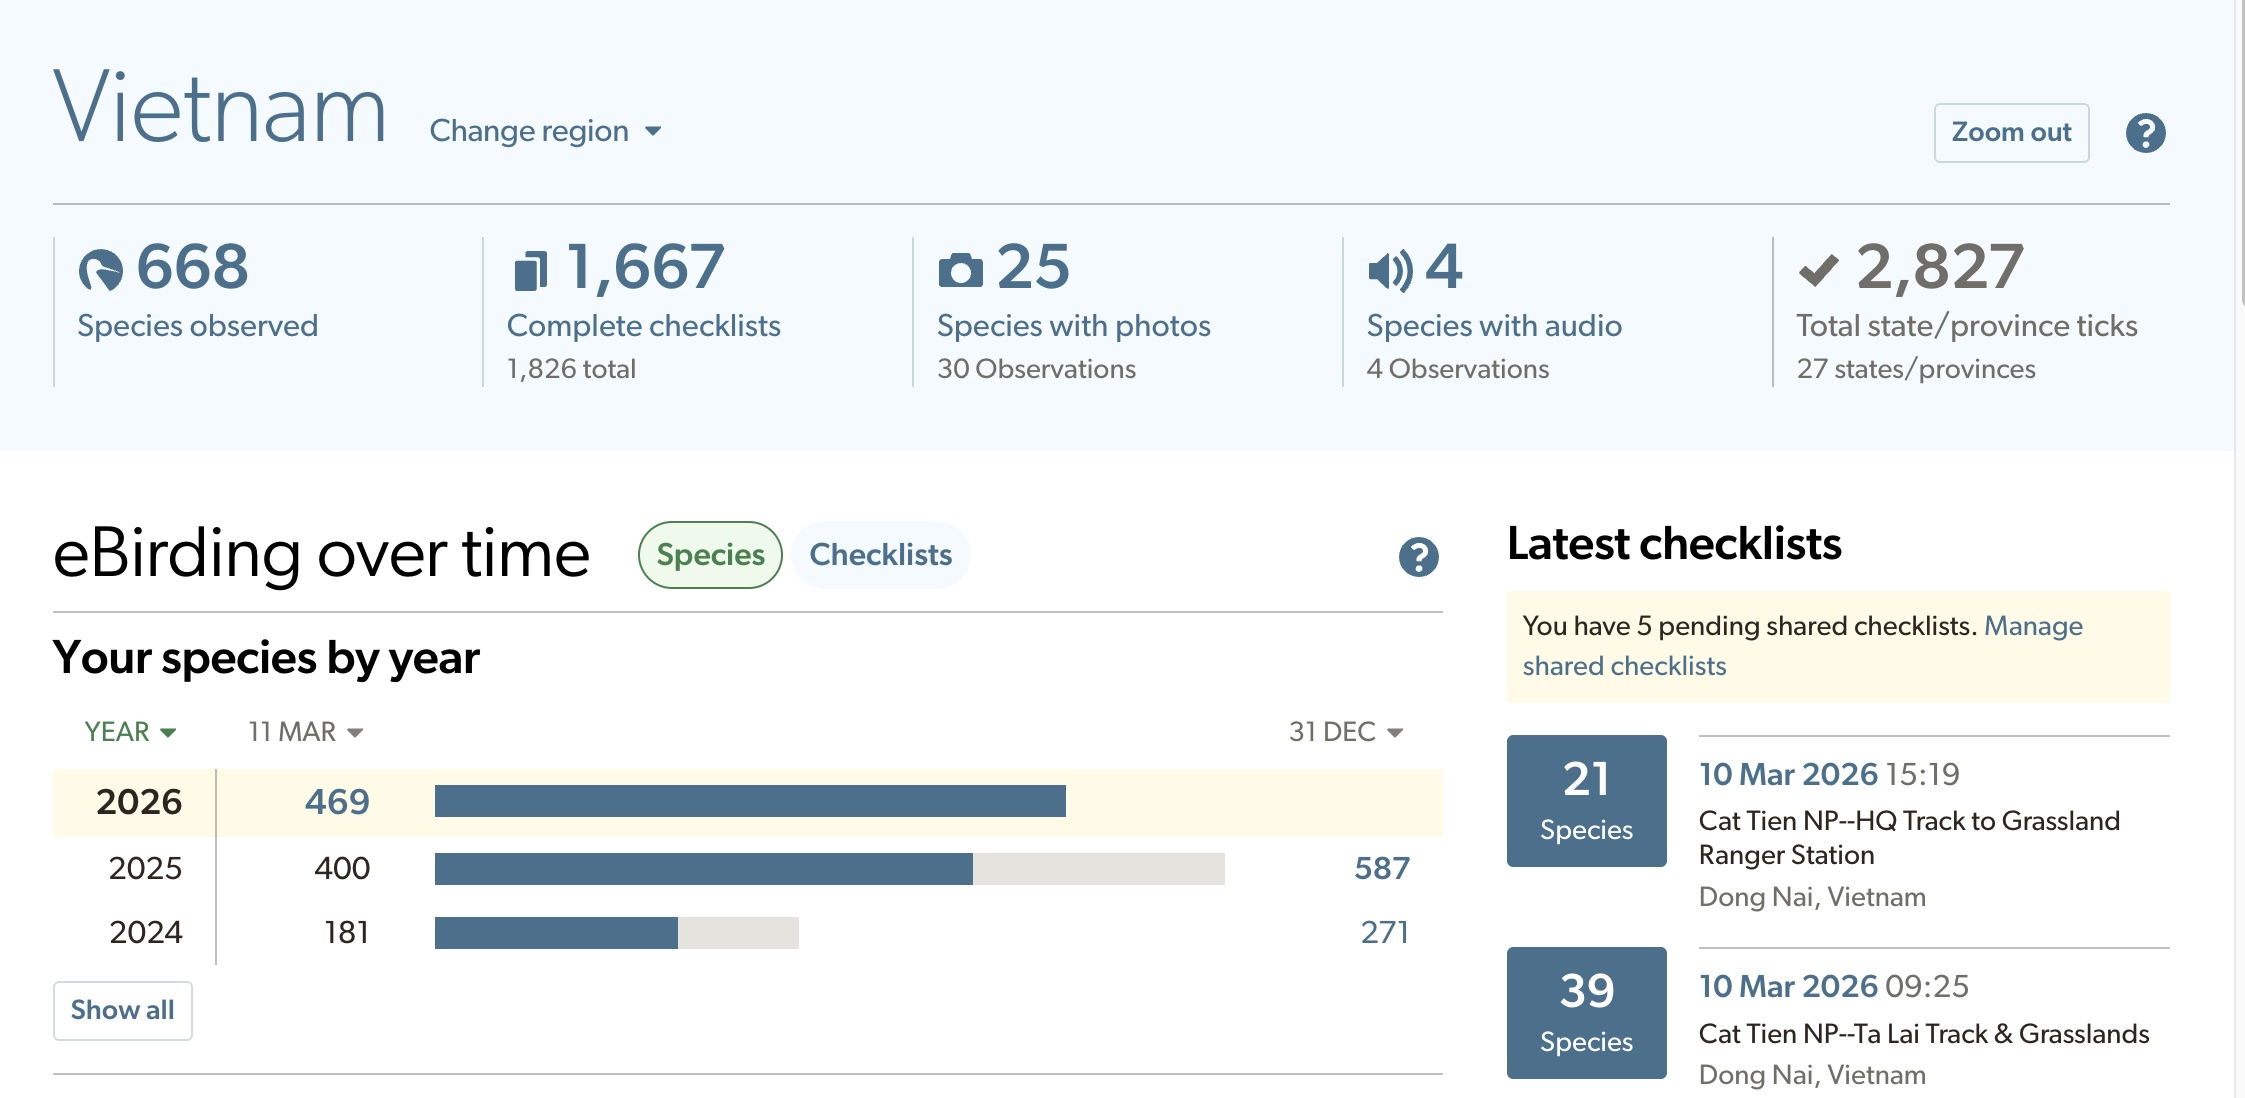Select the Species toggle pill
Image resolution: width=2245 pixels, height=1098 pixels.
[710, 555]
